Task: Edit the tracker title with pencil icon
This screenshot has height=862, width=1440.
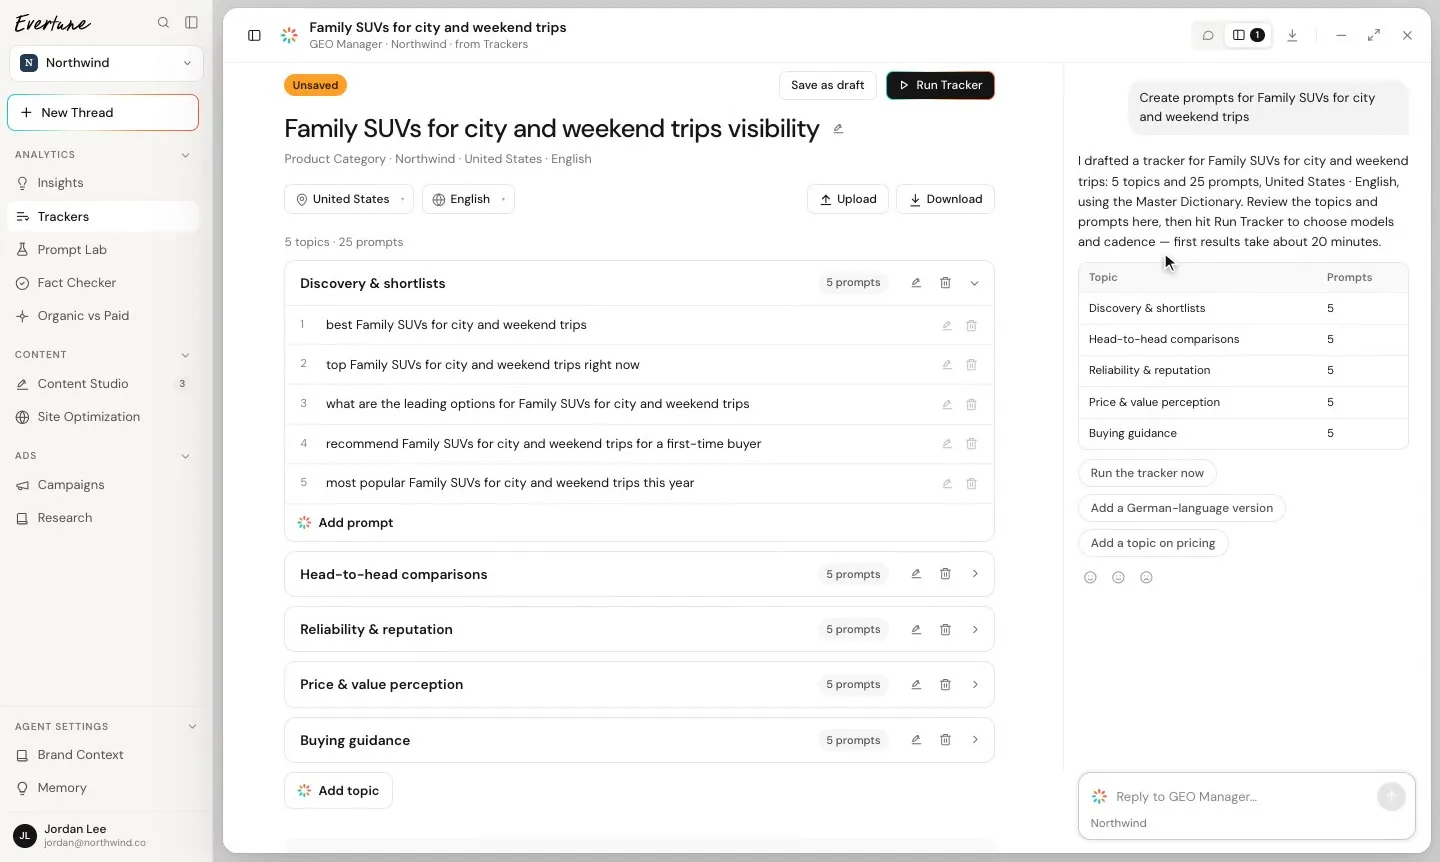Action: coord(838,129)
